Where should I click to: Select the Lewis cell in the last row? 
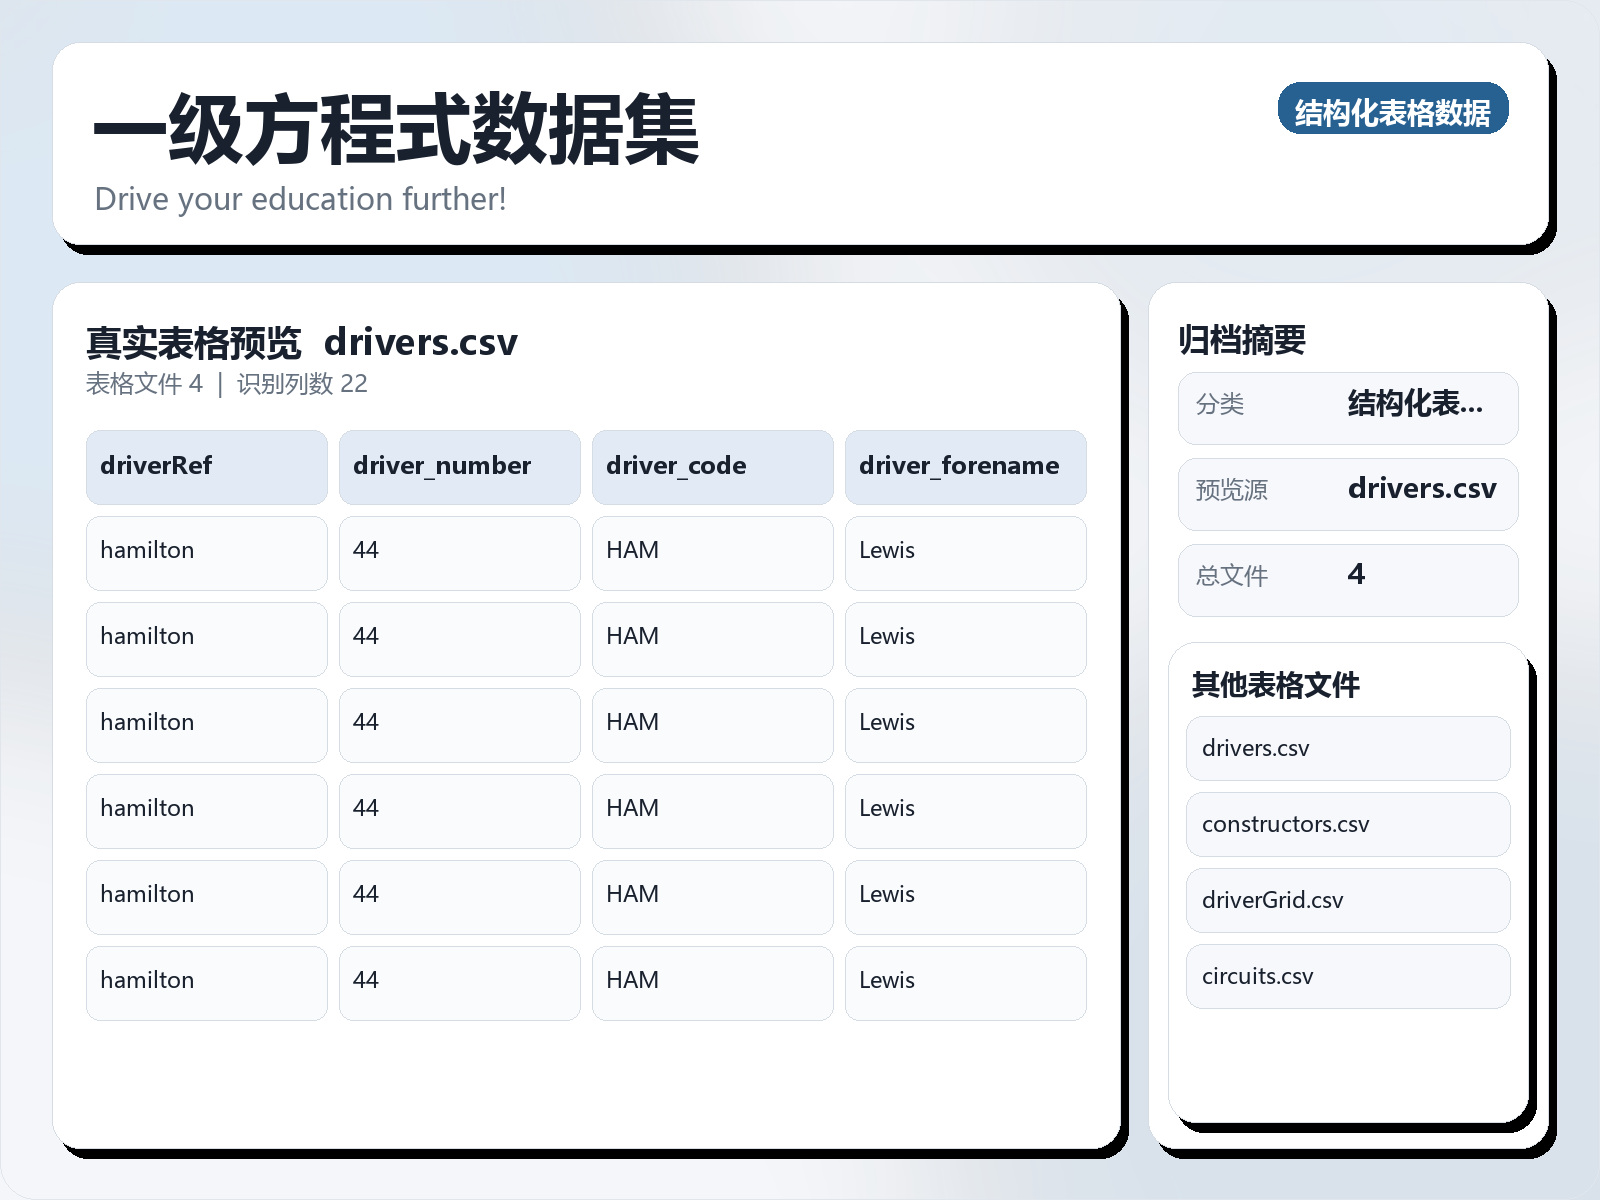[965, 982]
